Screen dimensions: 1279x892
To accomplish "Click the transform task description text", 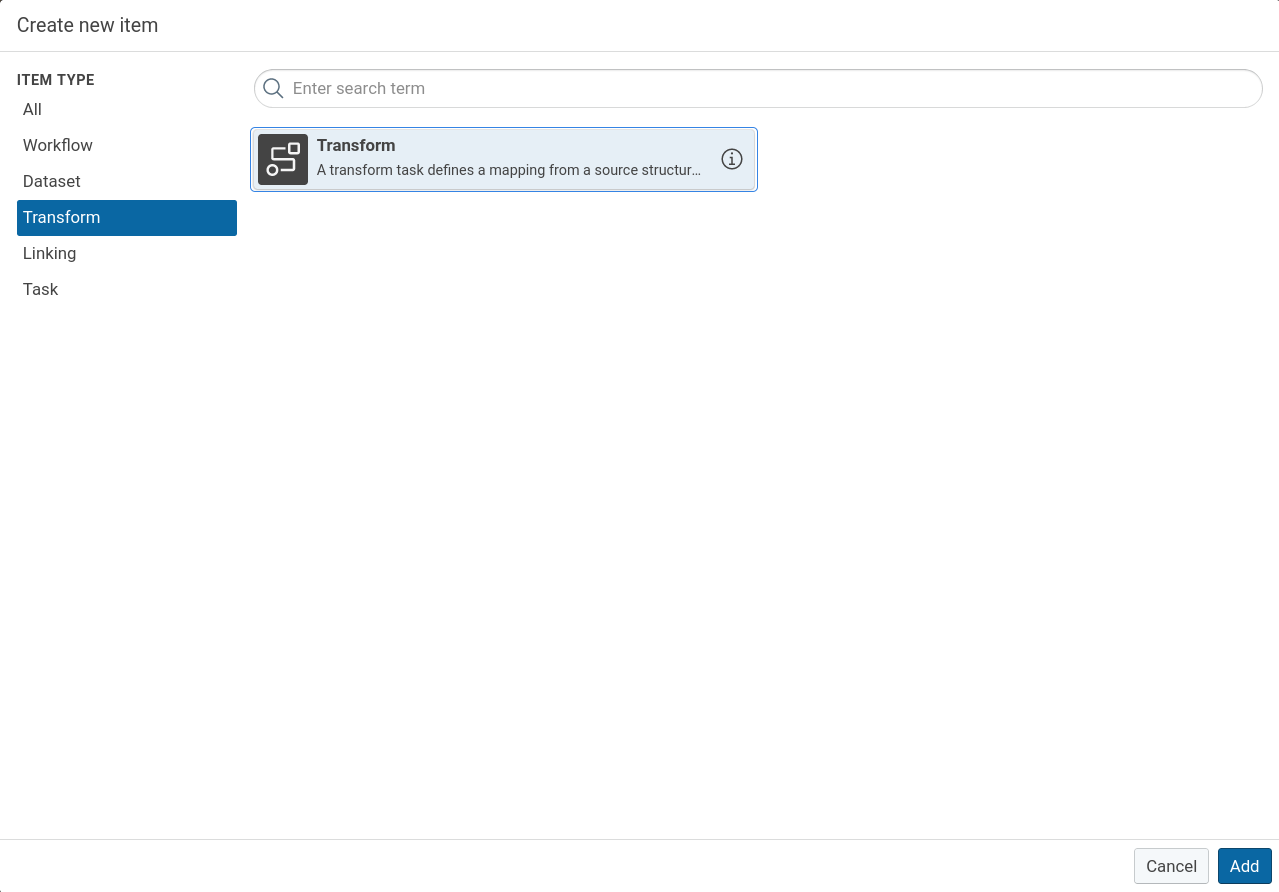I will pos(508,171).
